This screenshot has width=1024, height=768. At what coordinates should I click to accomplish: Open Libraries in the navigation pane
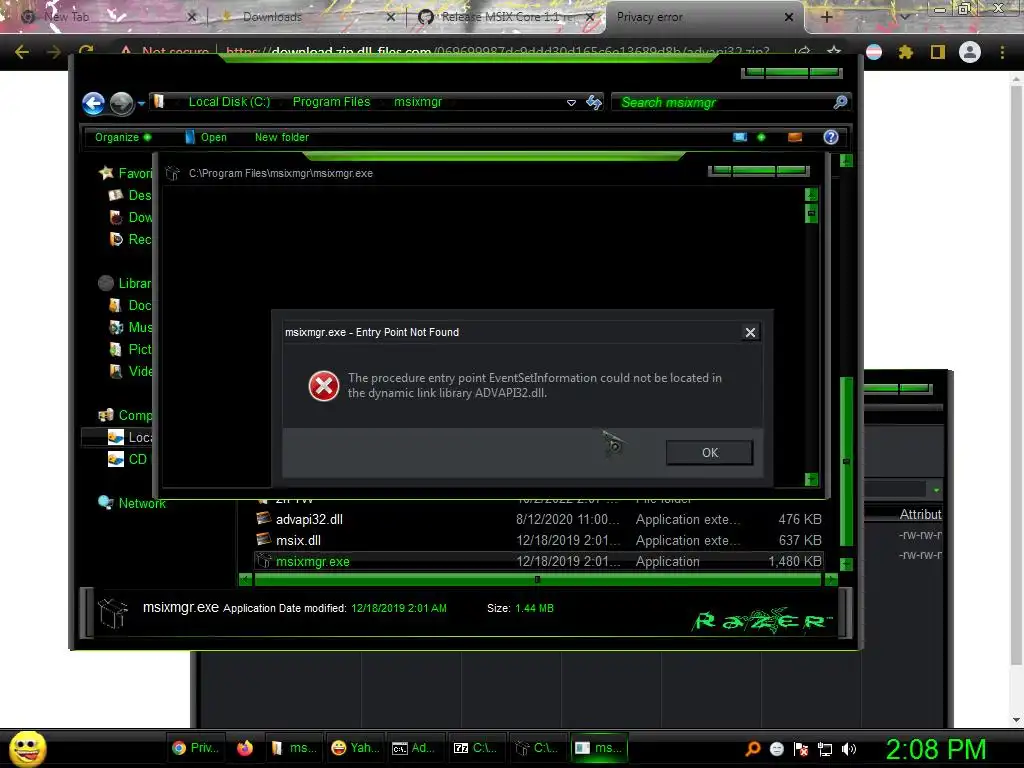point(125,283)
